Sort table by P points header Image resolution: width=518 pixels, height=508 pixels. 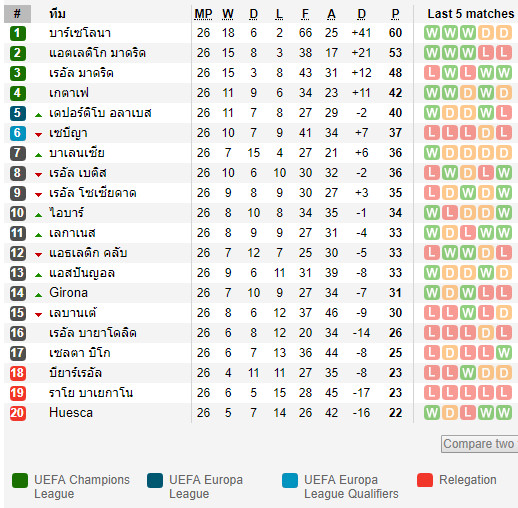click(x=395, y=14)
